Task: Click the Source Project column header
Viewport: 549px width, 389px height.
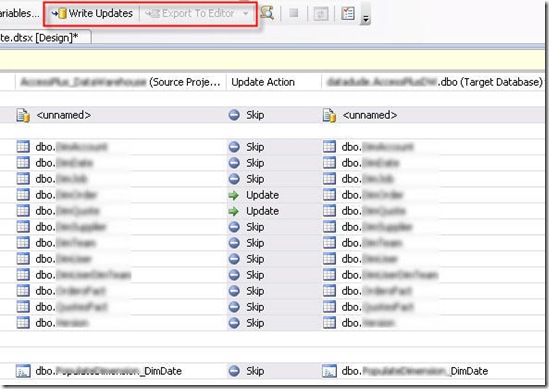Action: pos(120,82)
